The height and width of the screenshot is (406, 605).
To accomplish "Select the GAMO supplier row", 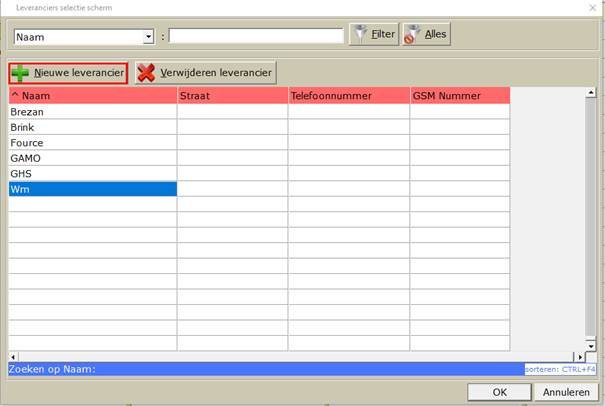I will click(259, 158).
